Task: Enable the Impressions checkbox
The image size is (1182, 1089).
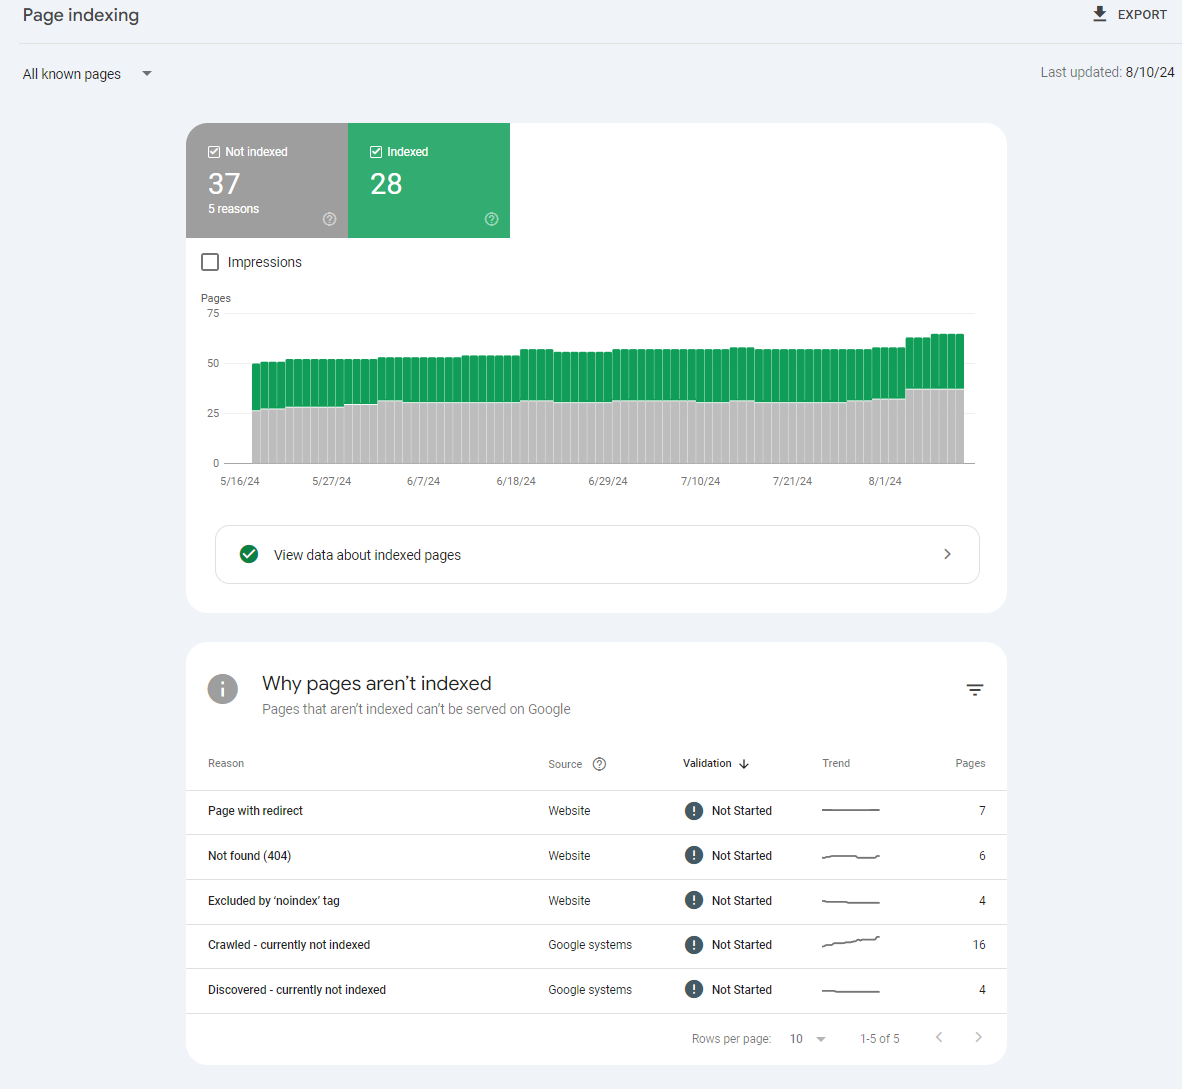Action: click(210, 262)
